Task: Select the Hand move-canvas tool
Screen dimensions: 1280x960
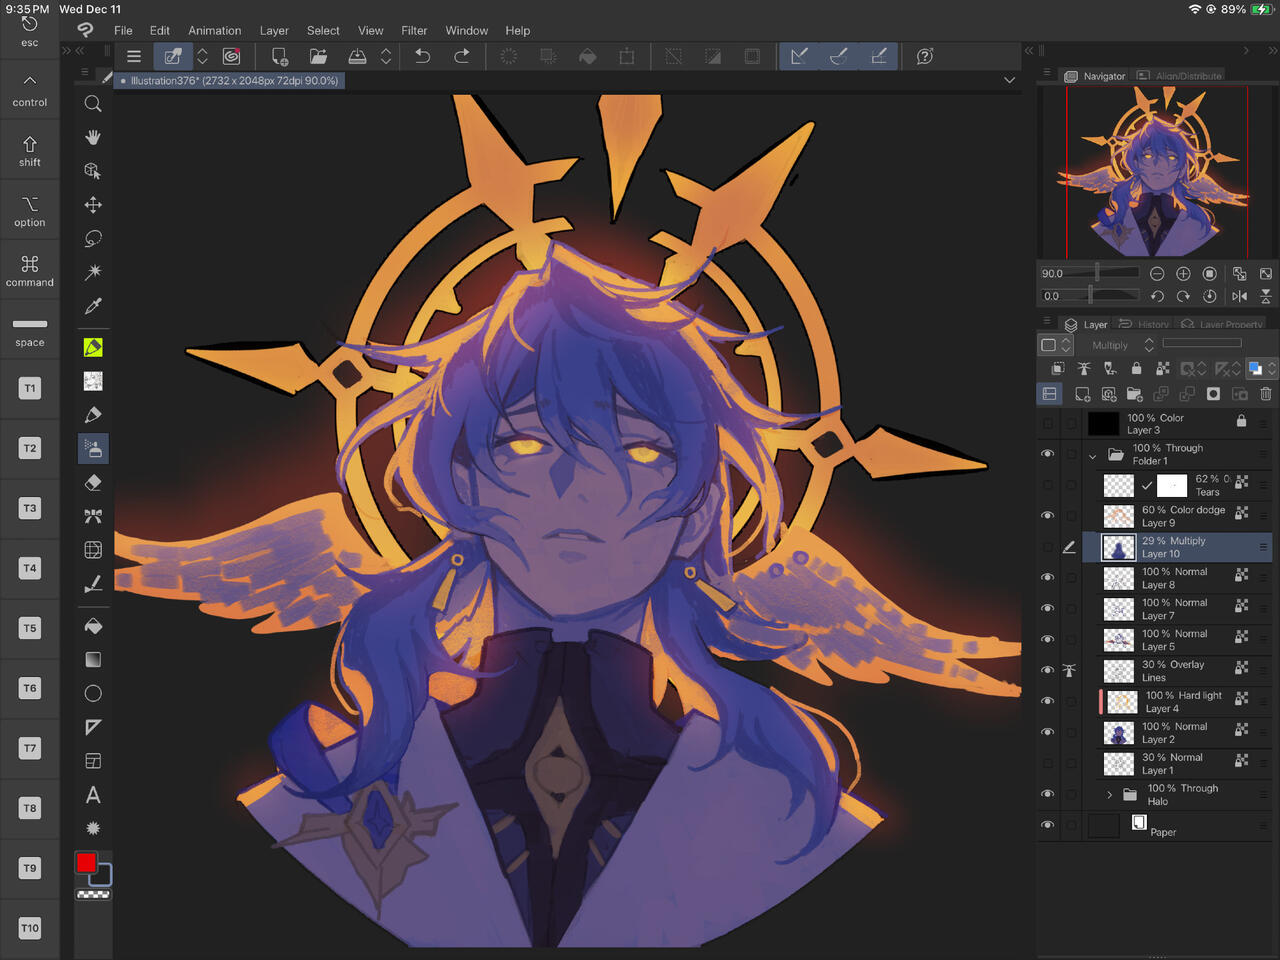Action: click(x=93, y=137)
